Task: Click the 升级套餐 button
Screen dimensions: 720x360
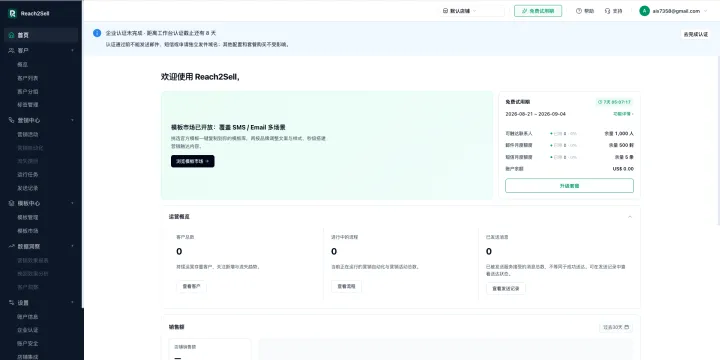Action: [569, 186]
